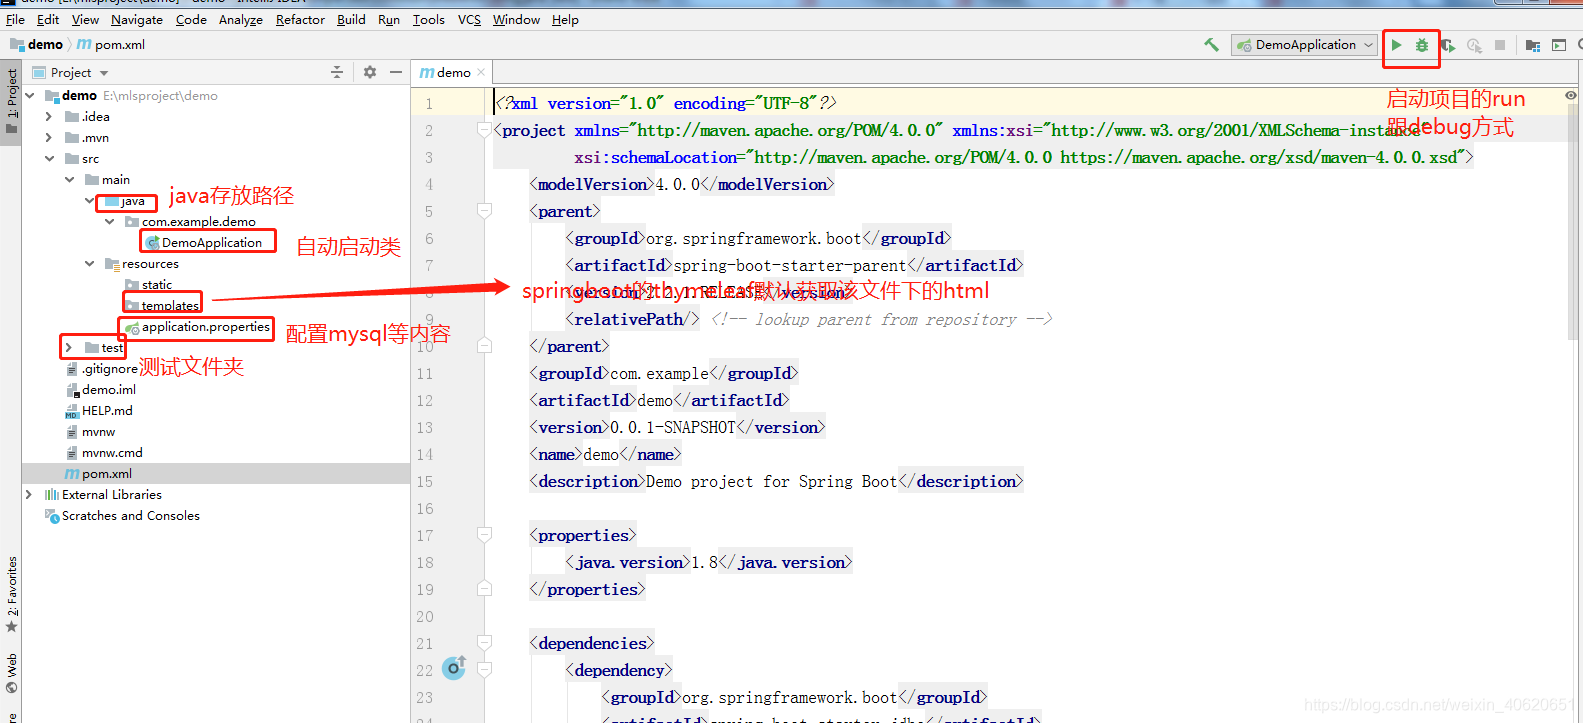The width and height of the screenshot is (1583, 723).
Task: Click the java.version 1.8 line
Action: pyautogui.click(x=709, y=562)
